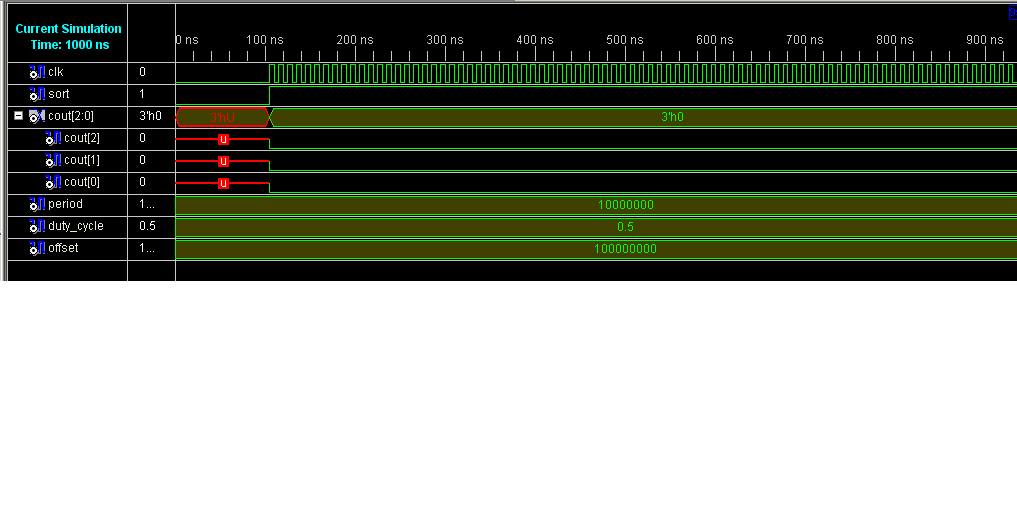Image resolution: width=1017 pixels, height=512 pixels.
Task: Click the 800 ns mark on time ruler
Action: tap(895, 40)
